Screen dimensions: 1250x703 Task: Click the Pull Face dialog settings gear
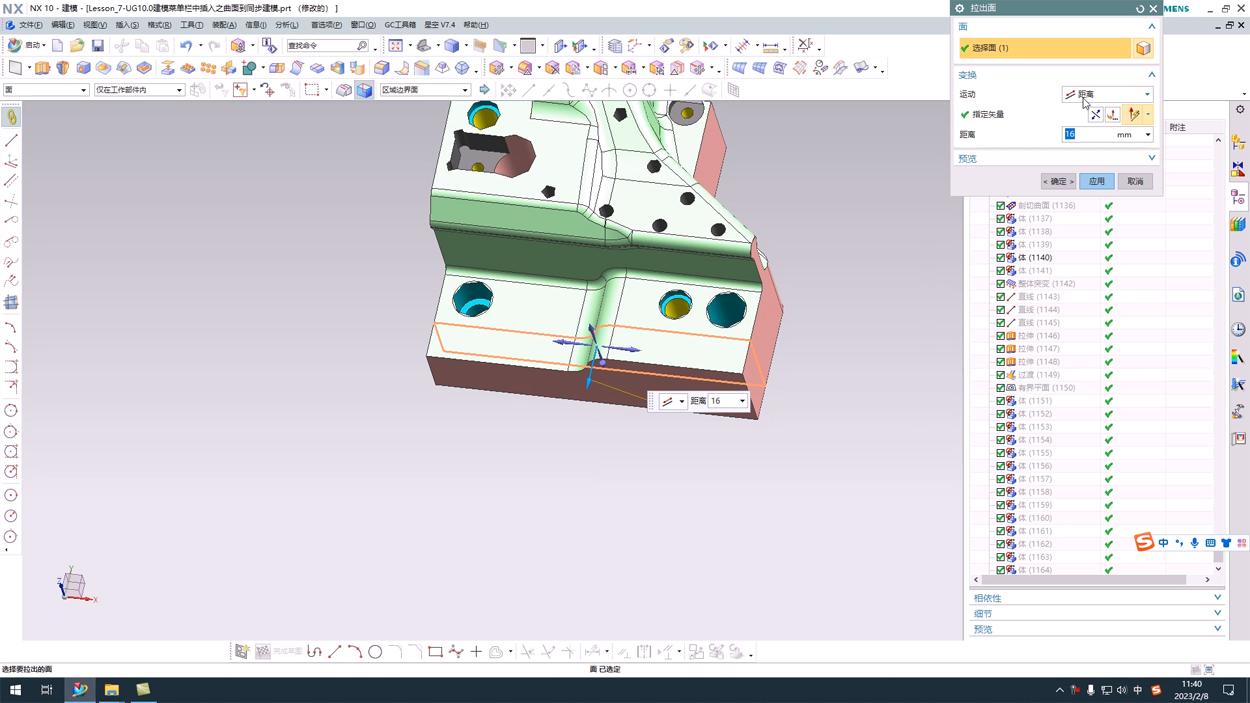(960, 8)
